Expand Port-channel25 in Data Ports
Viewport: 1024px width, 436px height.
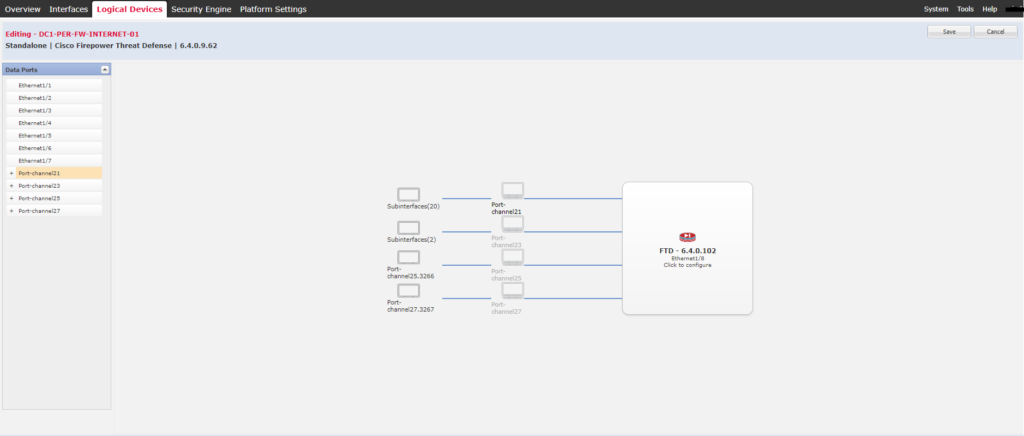[x=11, y=198]
